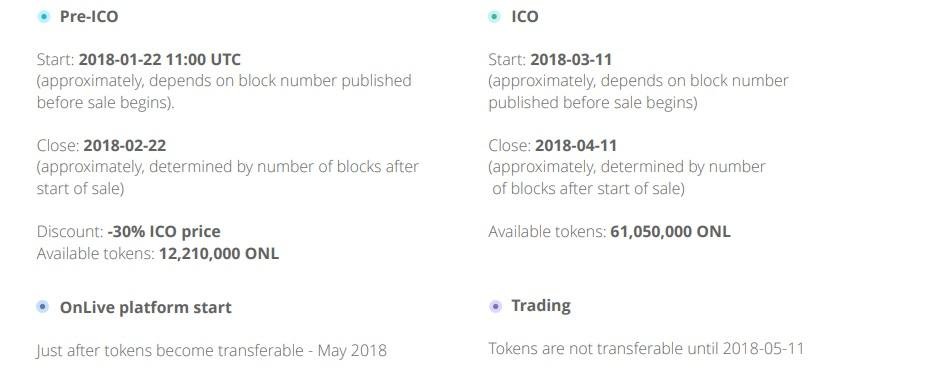
Task: Click the teal bullet icon beside Pre-ICO
Action: [x=43, y=17]
